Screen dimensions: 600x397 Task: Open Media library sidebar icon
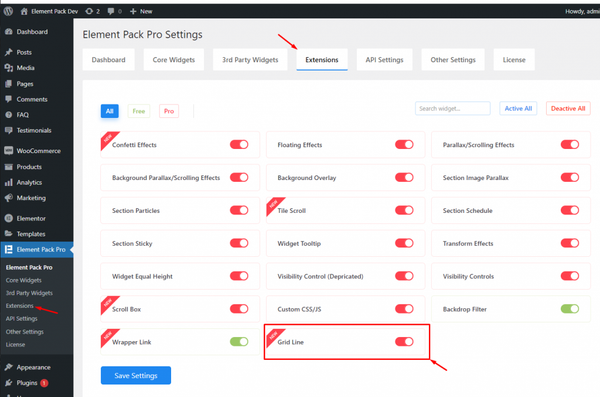(x=8, y=68)
